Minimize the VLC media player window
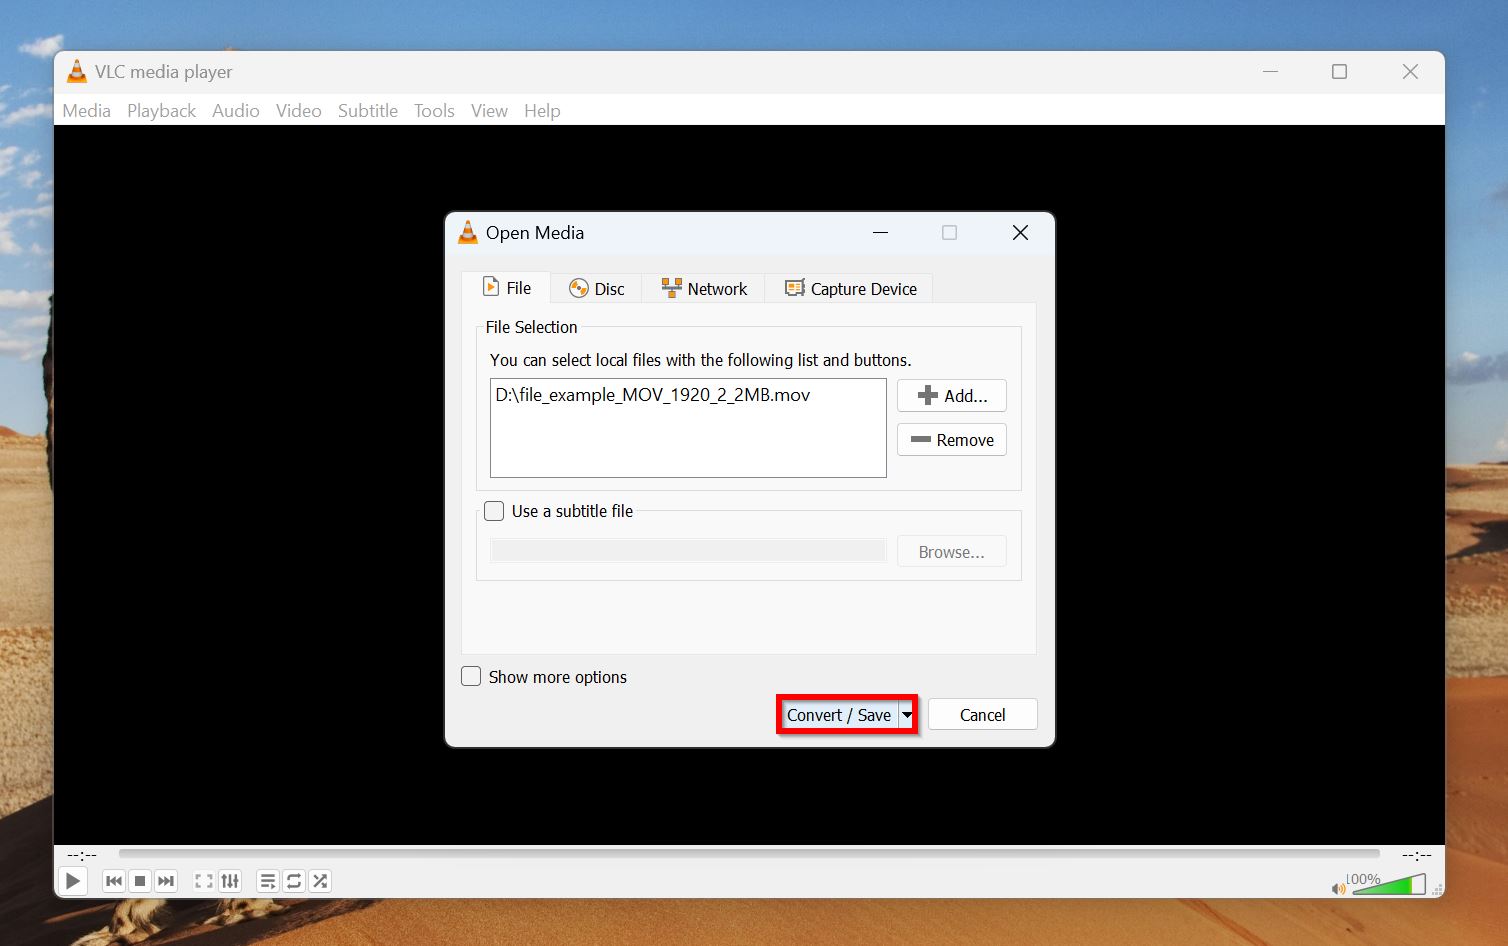 [1270, 72]
